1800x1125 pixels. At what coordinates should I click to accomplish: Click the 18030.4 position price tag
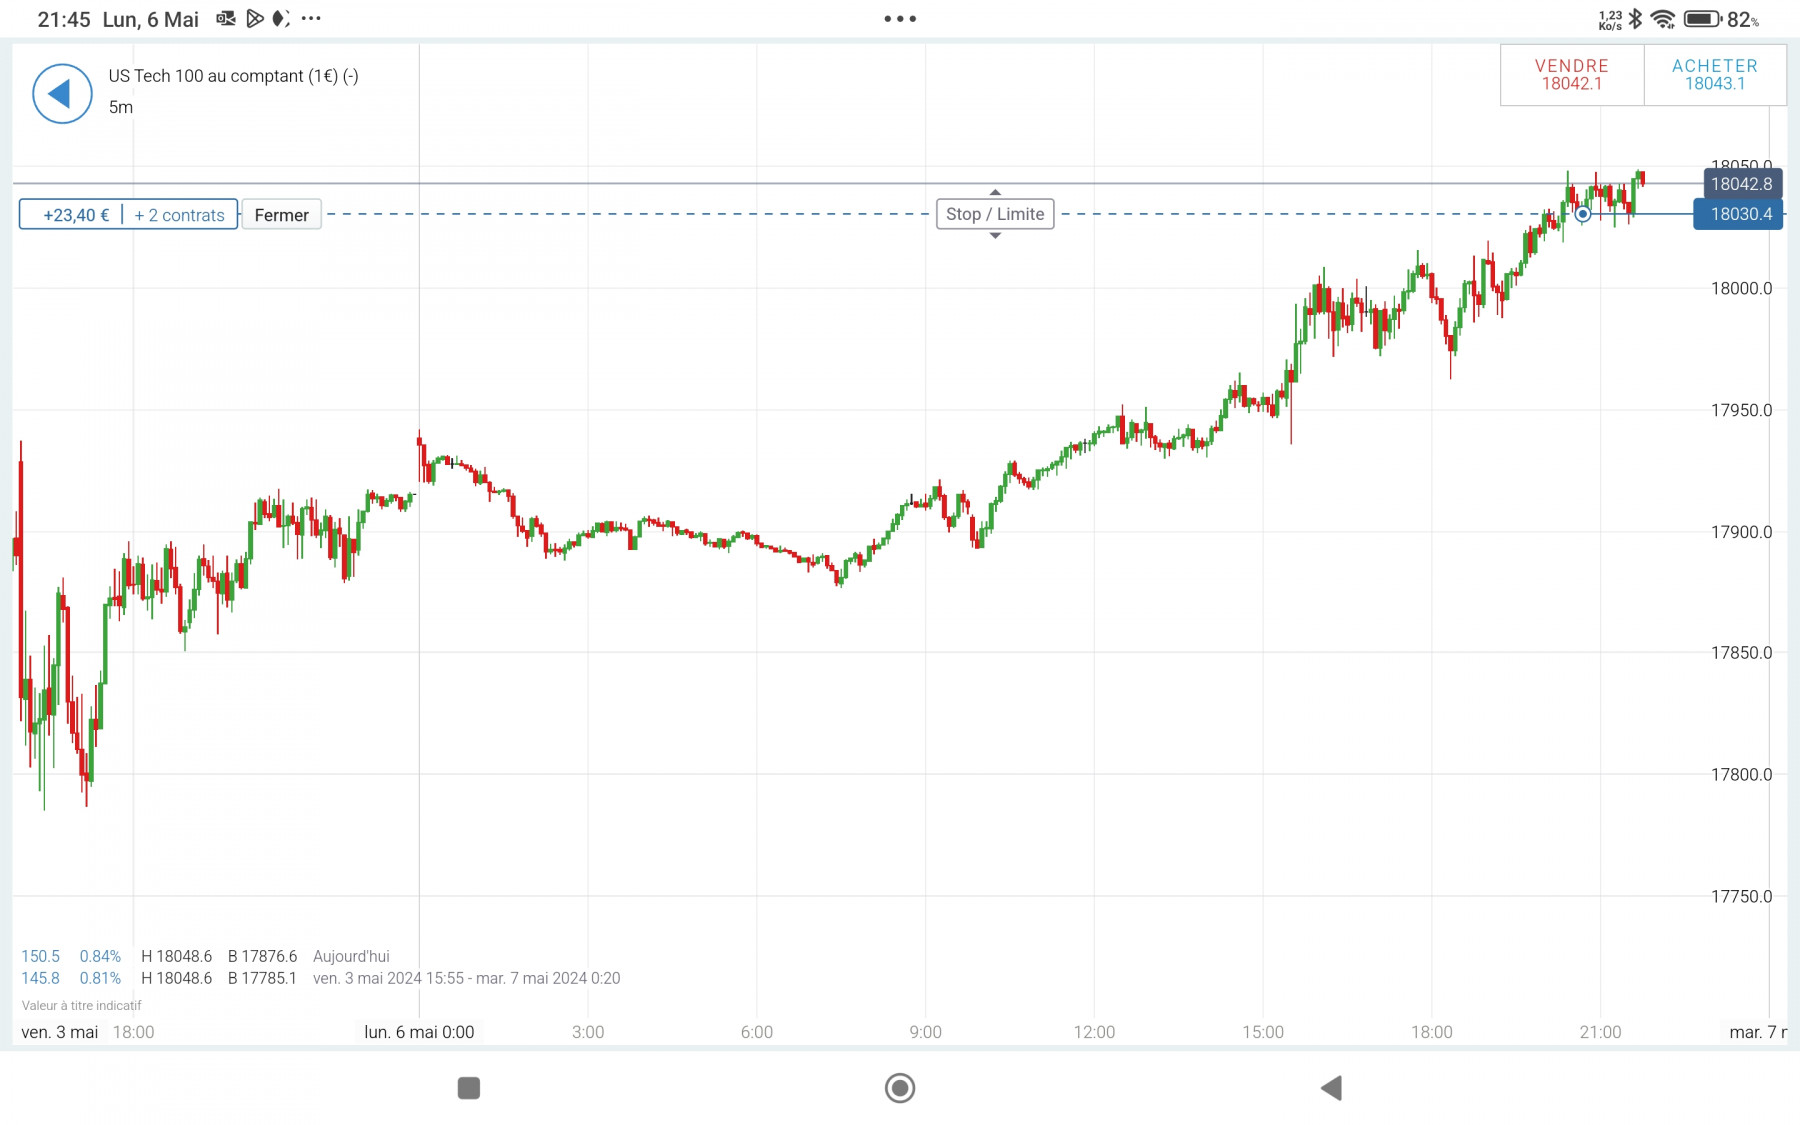1738,214
